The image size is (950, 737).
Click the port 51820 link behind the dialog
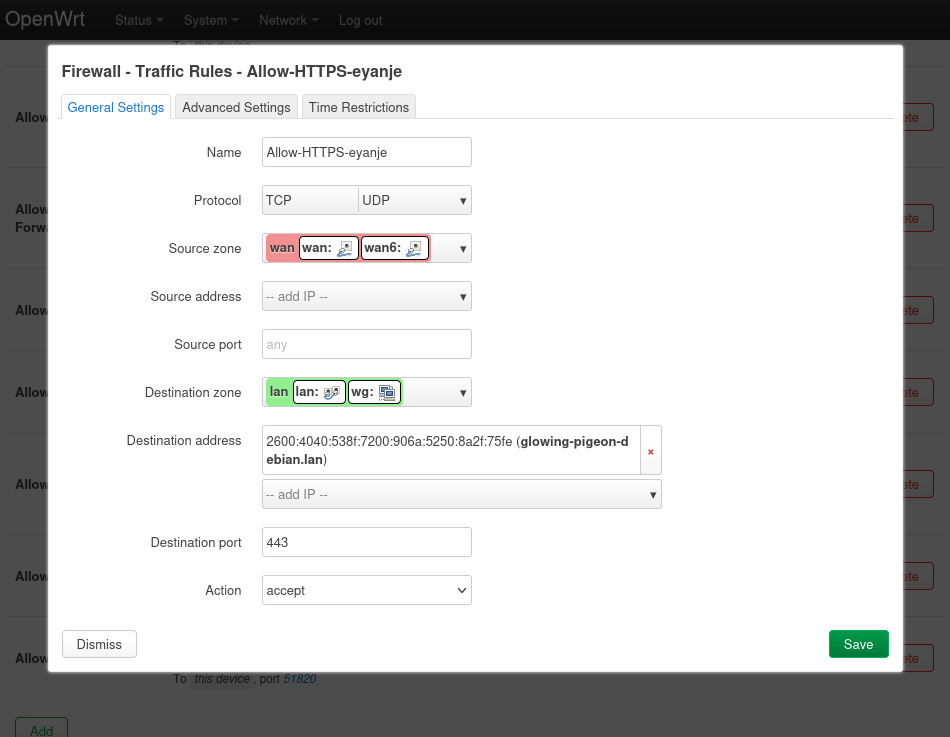click(300, 679)
